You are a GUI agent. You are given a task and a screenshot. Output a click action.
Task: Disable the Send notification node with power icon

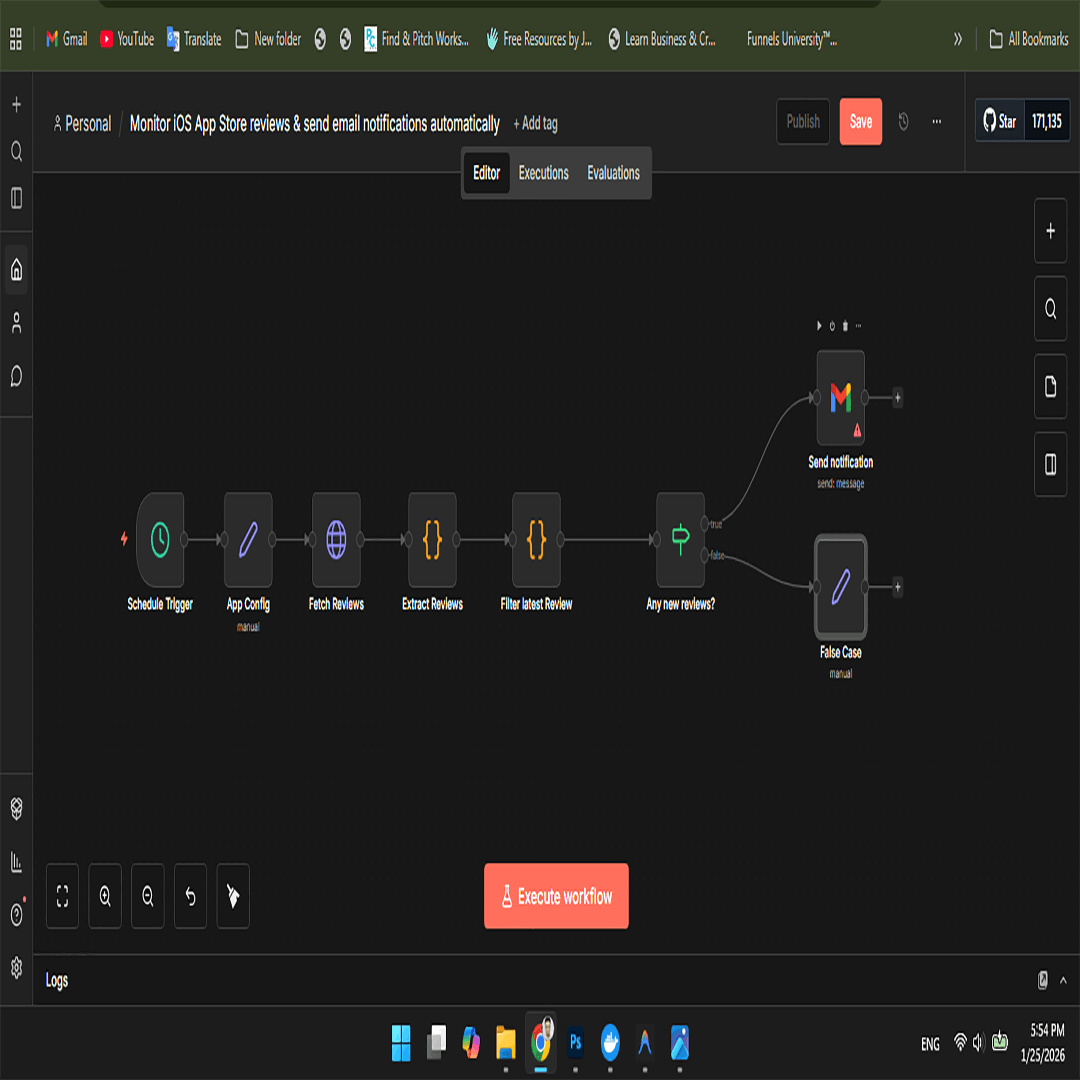pyautogui.click(x=832, y=326)
